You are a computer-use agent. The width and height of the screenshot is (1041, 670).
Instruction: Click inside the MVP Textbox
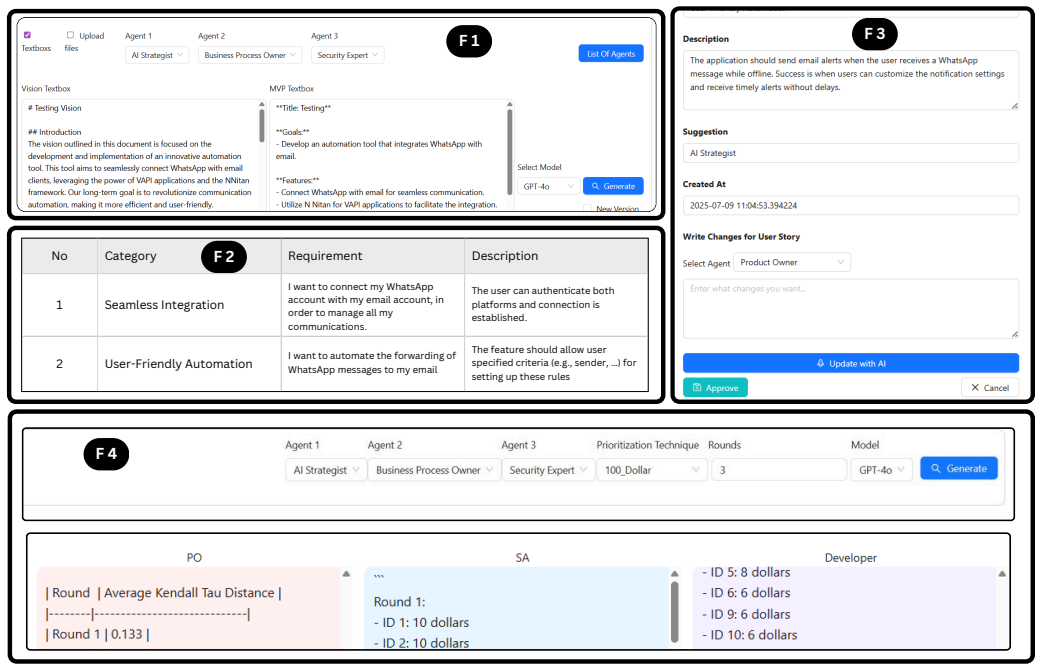tap(388, 156)
